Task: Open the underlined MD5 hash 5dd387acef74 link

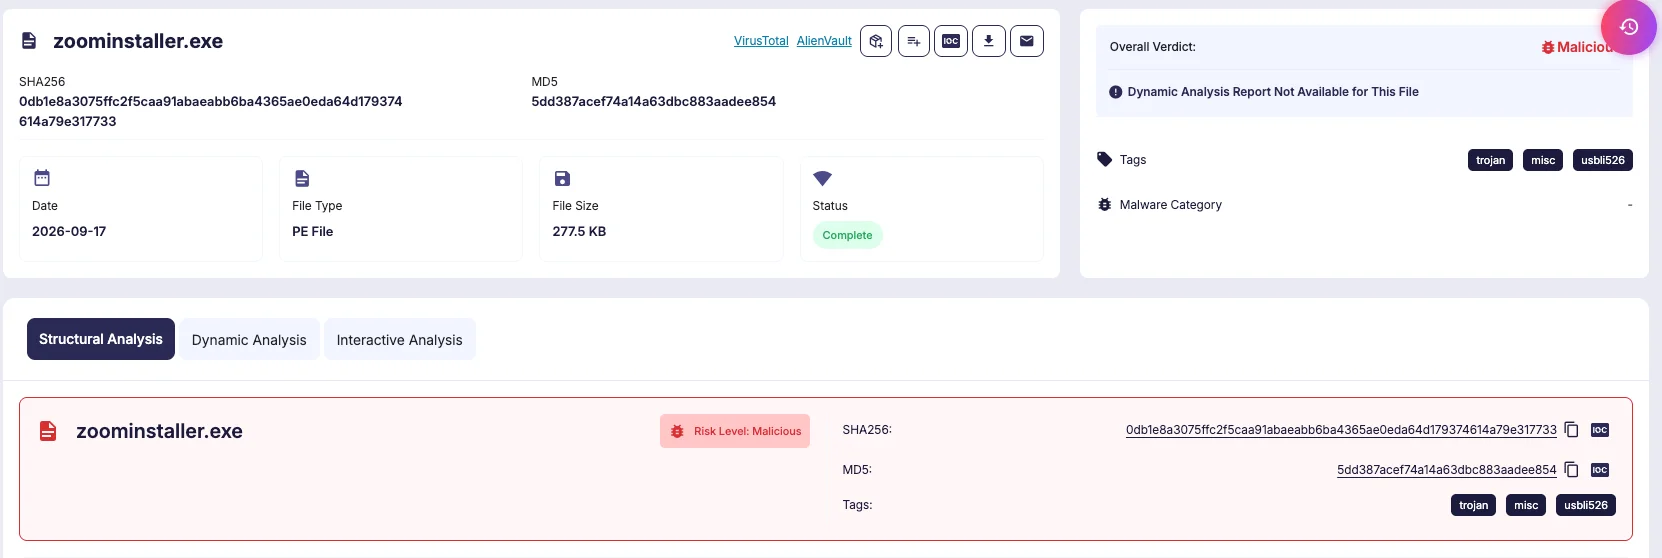Action: tap(1447, 470)
